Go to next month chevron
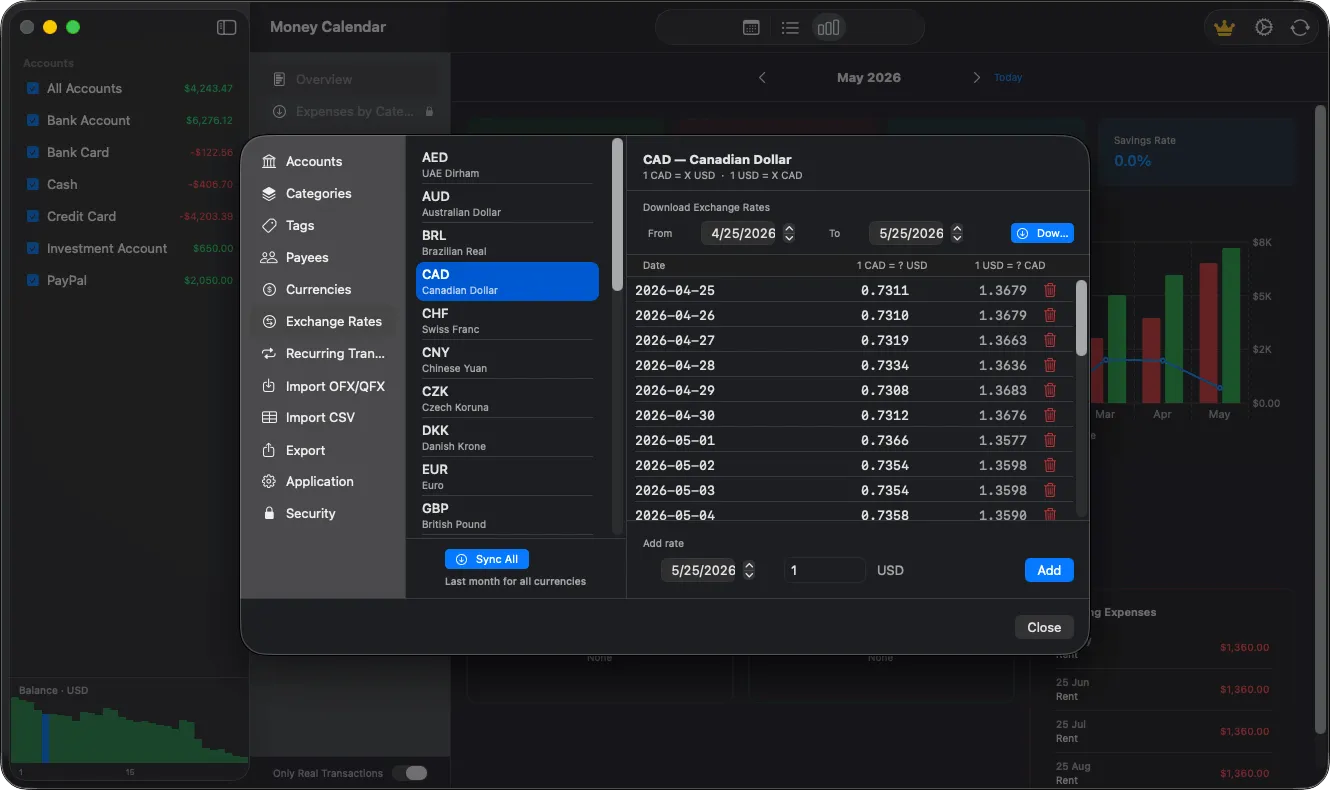Viewport: 1330px width, 790px height. (x=977, y=77)
